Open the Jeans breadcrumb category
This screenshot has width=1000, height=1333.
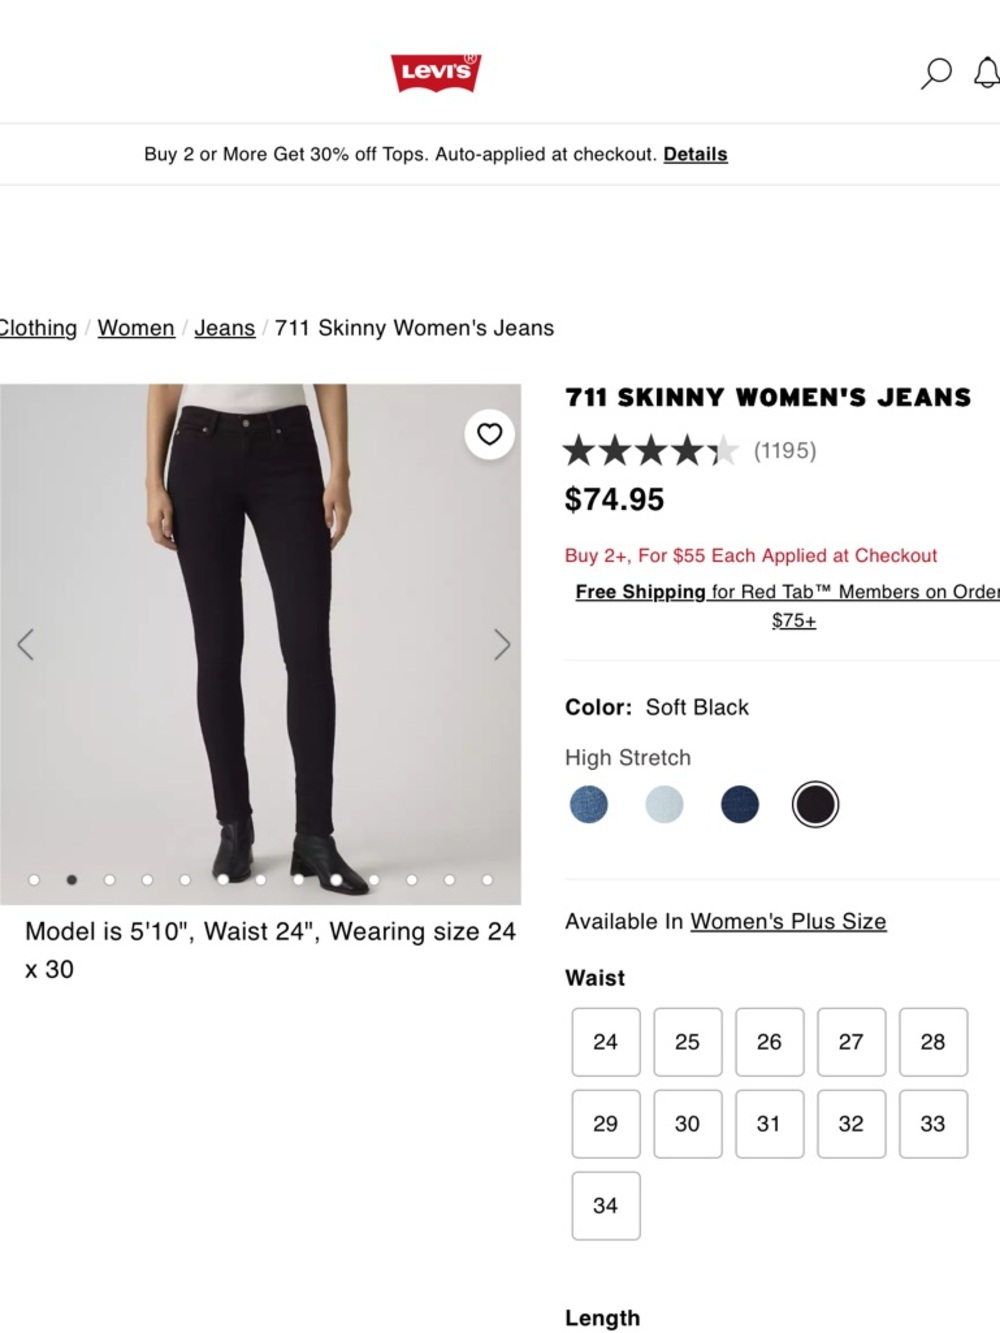point(224,327)
